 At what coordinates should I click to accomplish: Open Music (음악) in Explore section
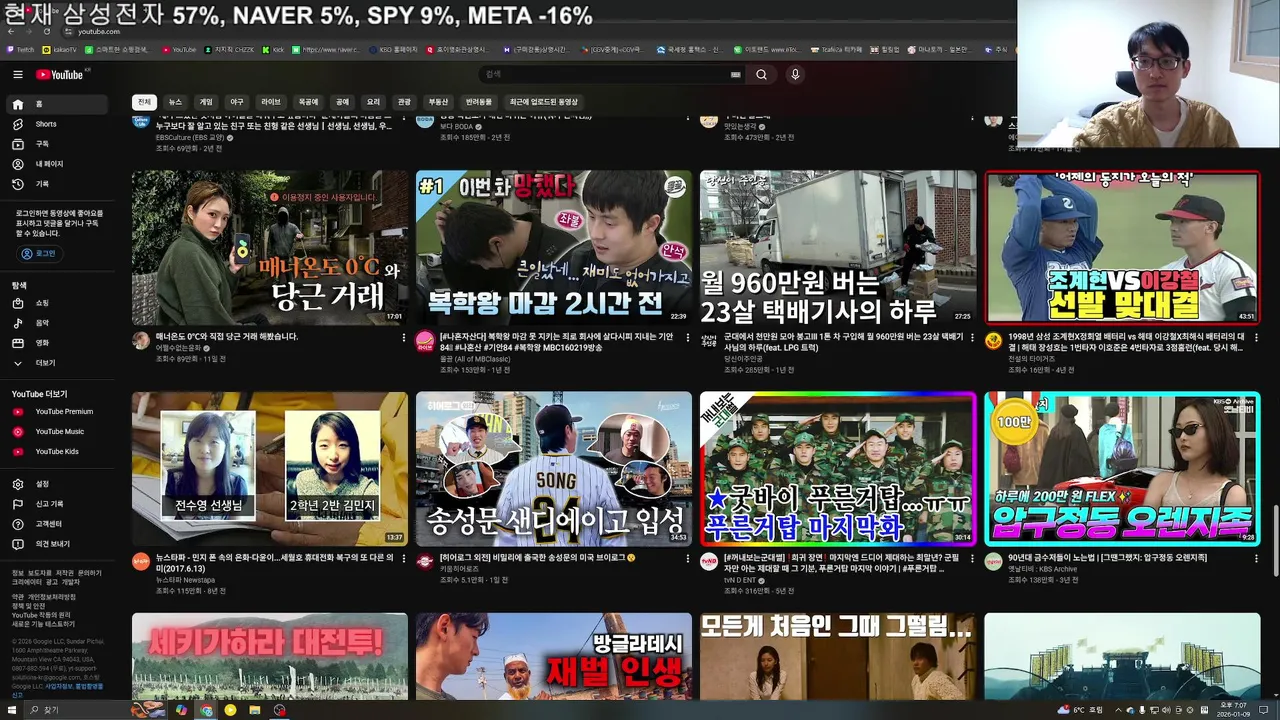(58, 323)
